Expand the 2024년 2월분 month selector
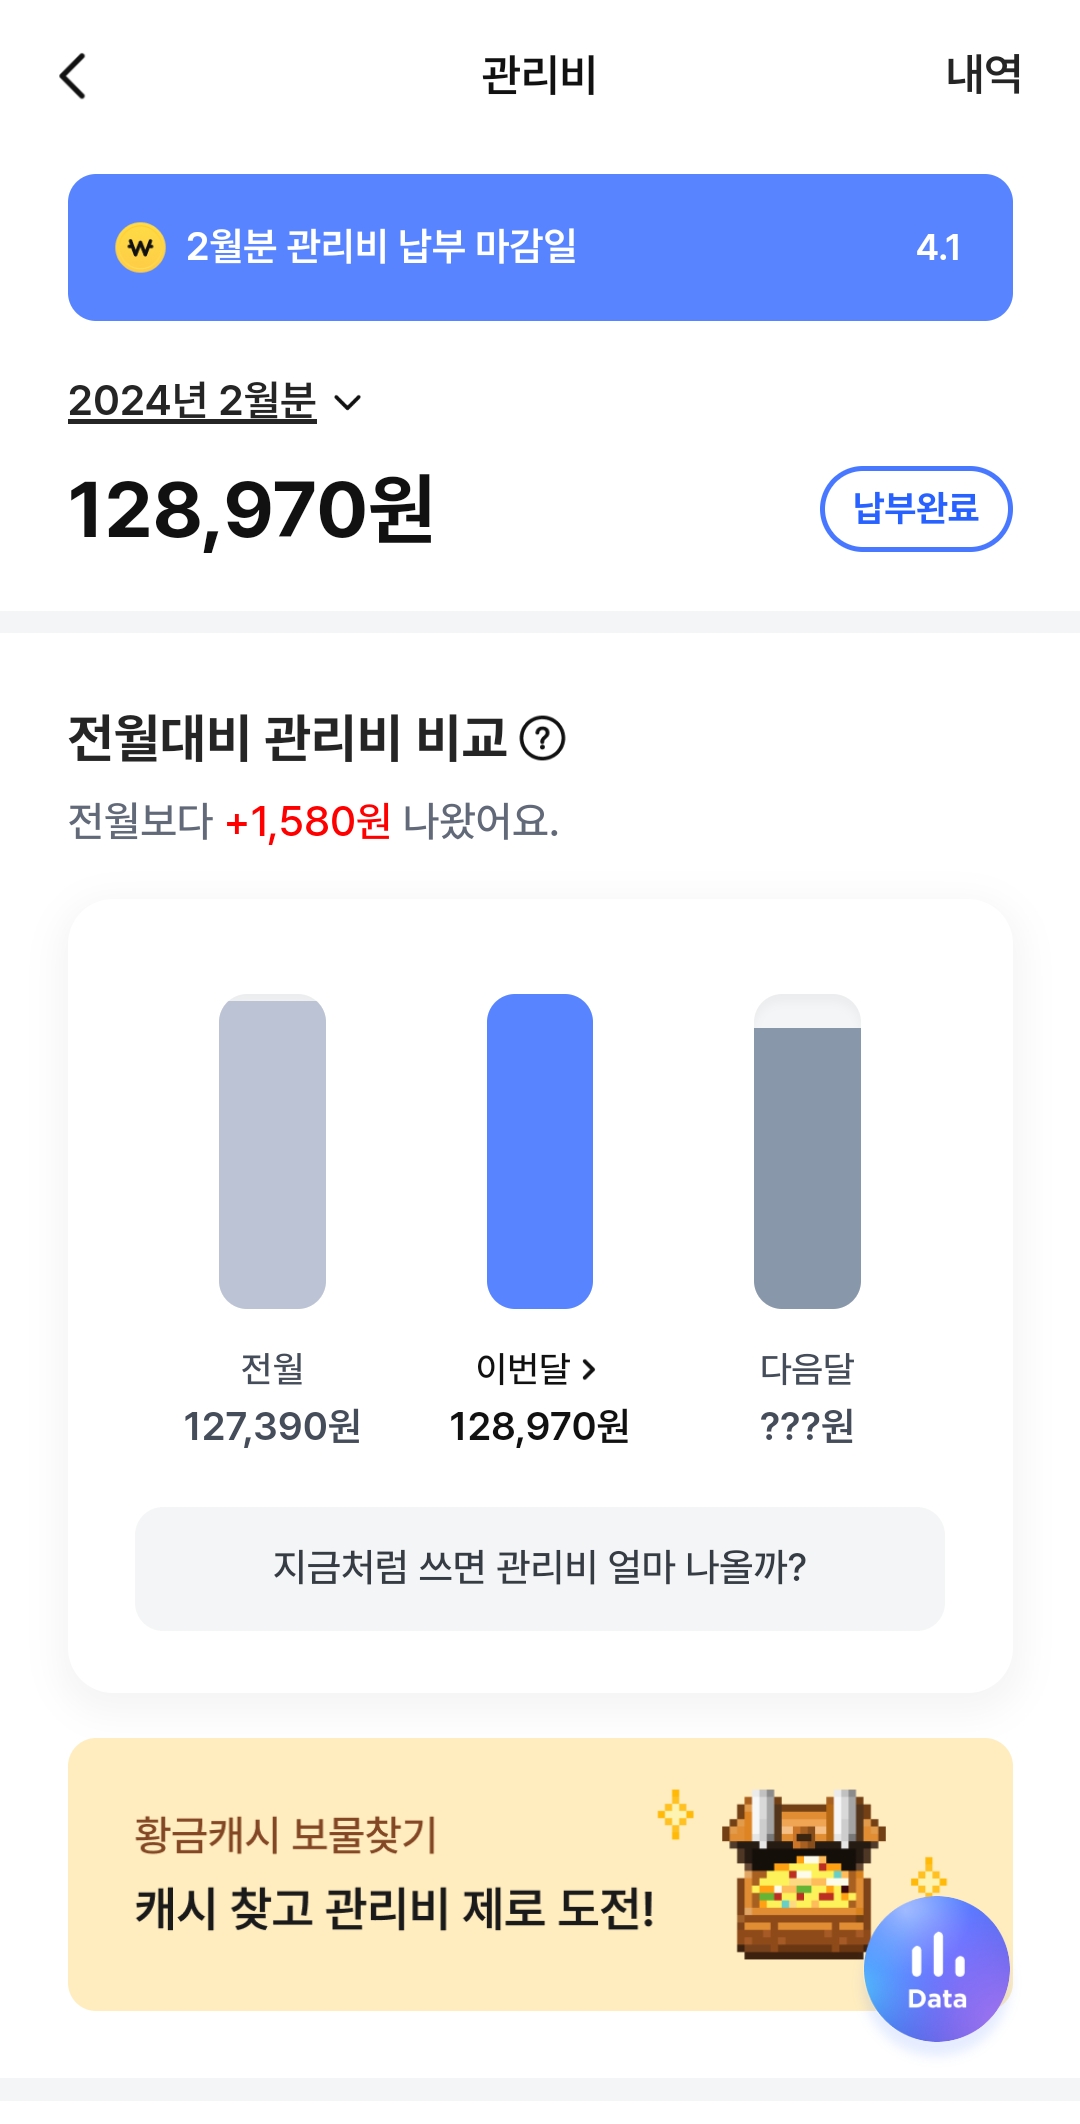The width and height of the screenshot is (1080, 2124). [192, 402]
